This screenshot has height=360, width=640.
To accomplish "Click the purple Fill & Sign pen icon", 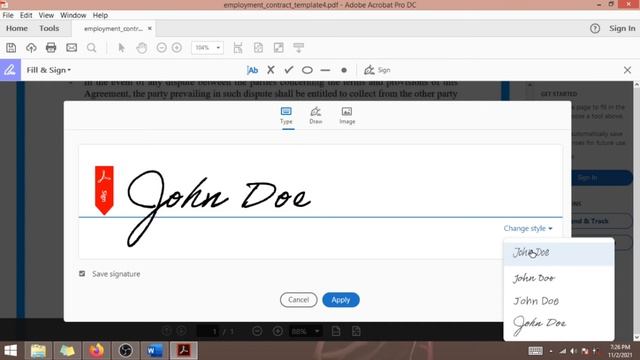I will [x=10, y=70].
